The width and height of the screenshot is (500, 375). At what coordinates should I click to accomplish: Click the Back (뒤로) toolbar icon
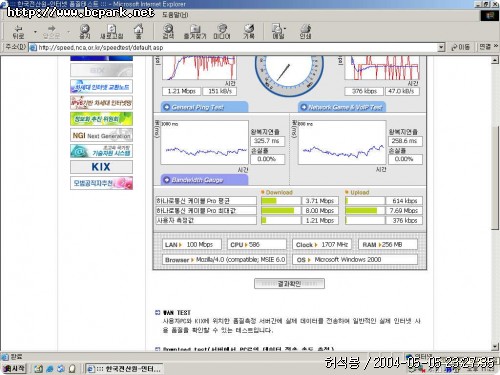tap(18, 32)
